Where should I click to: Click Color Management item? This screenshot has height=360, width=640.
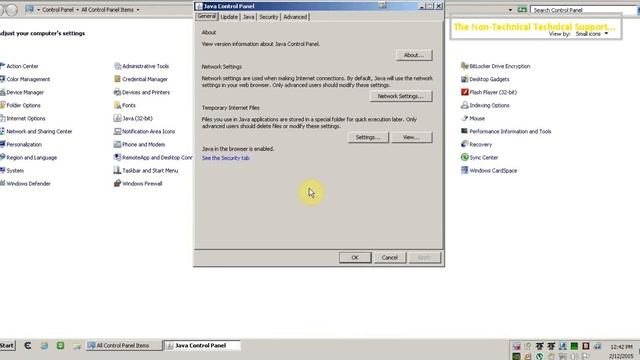tap(25, 79)
